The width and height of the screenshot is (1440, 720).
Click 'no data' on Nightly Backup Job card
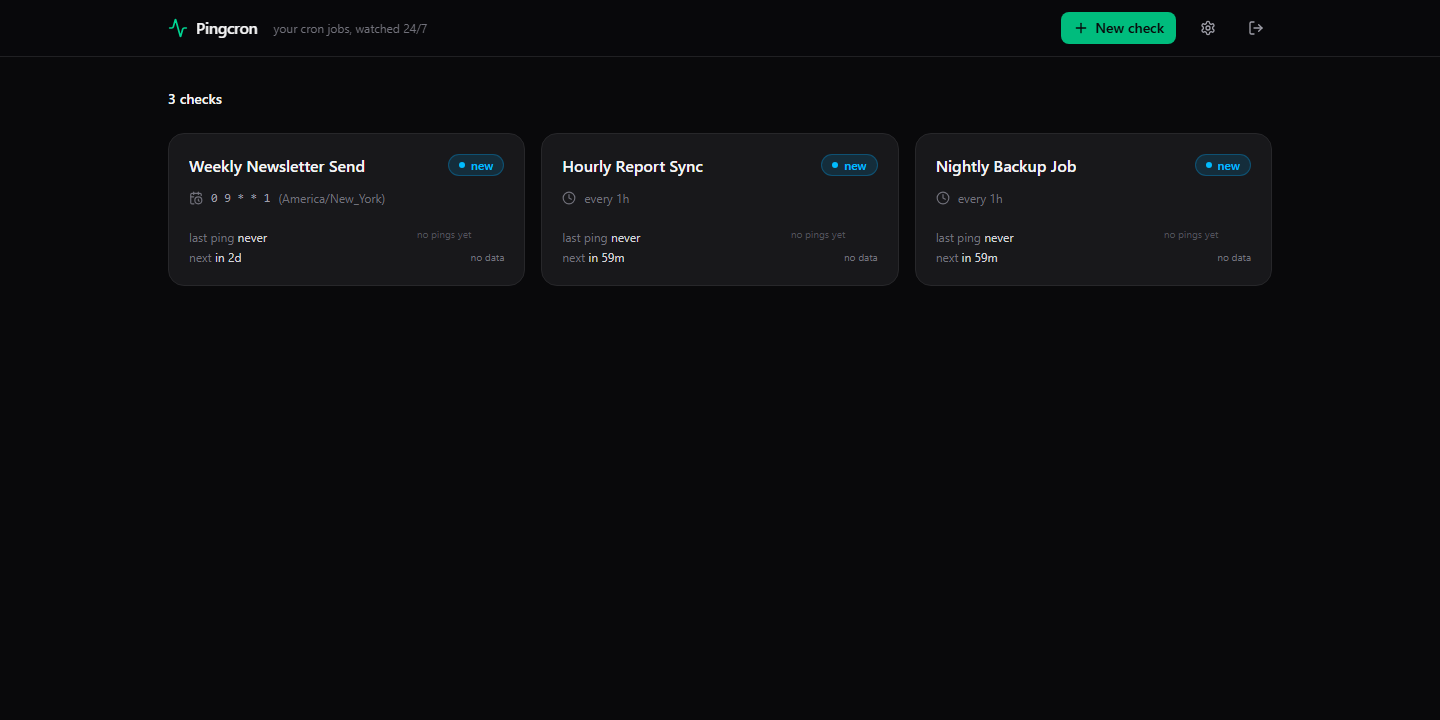pos(1234,258)
